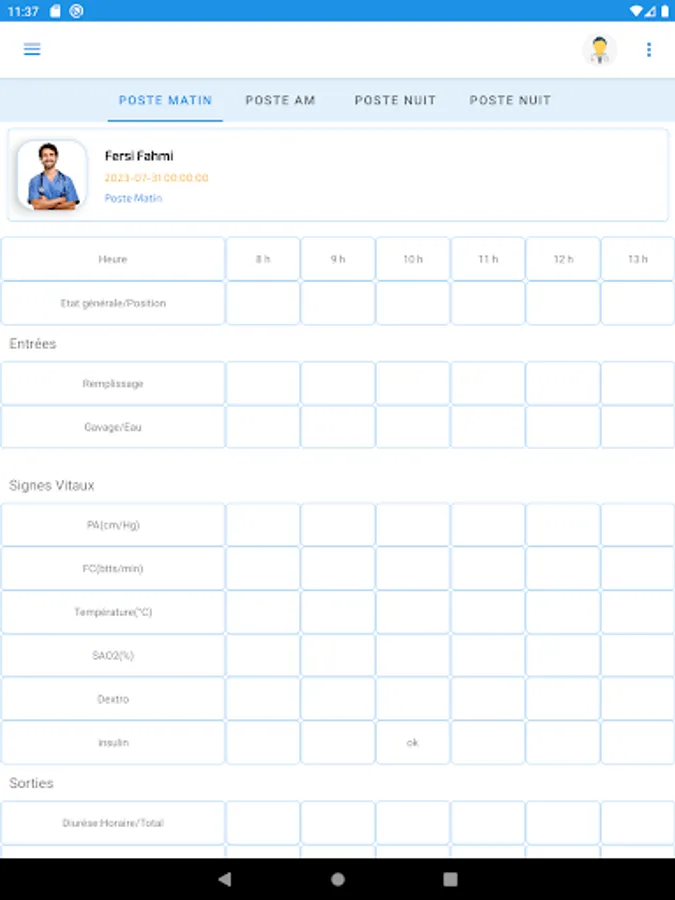
Task: Switch to the first POSTE NUIT tab
Action: coord(395,100)
